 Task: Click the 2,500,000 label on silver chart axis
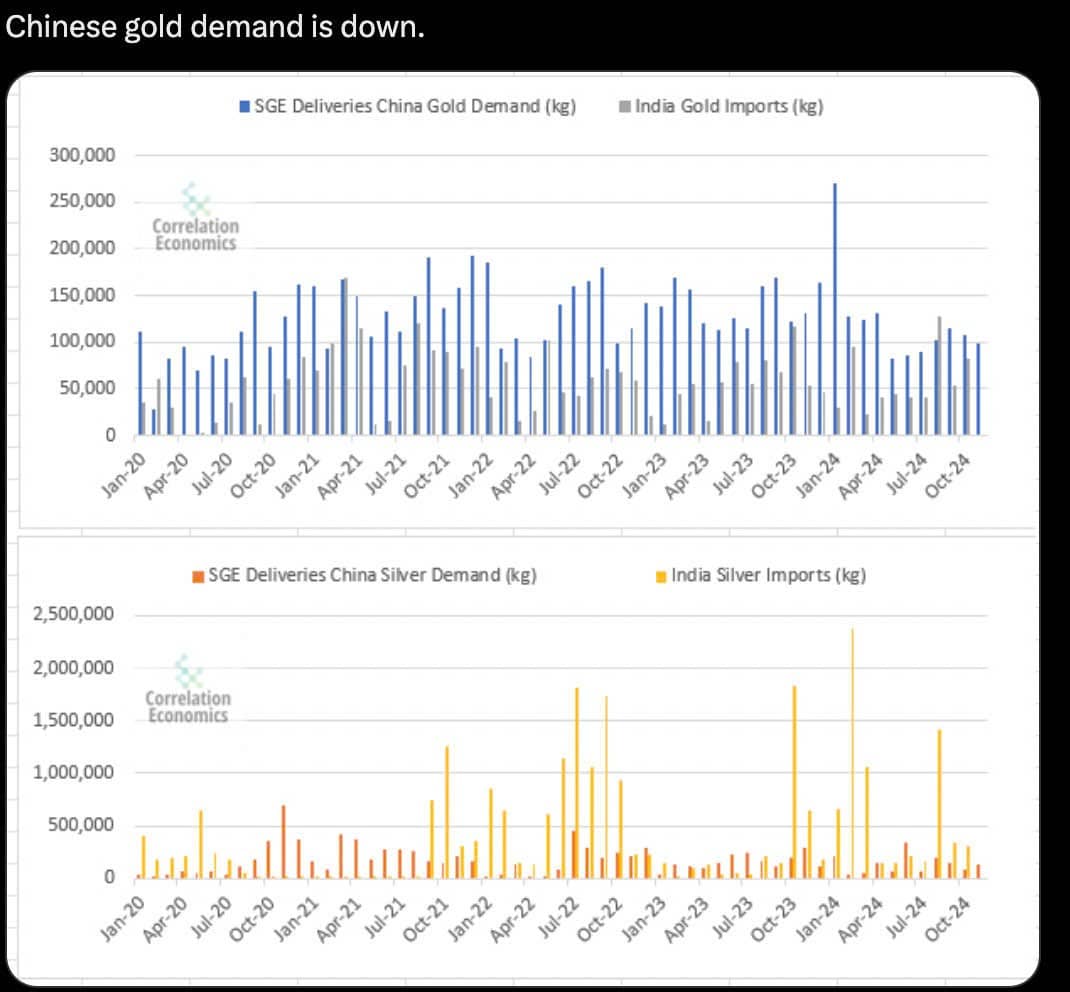pos(75,615)
